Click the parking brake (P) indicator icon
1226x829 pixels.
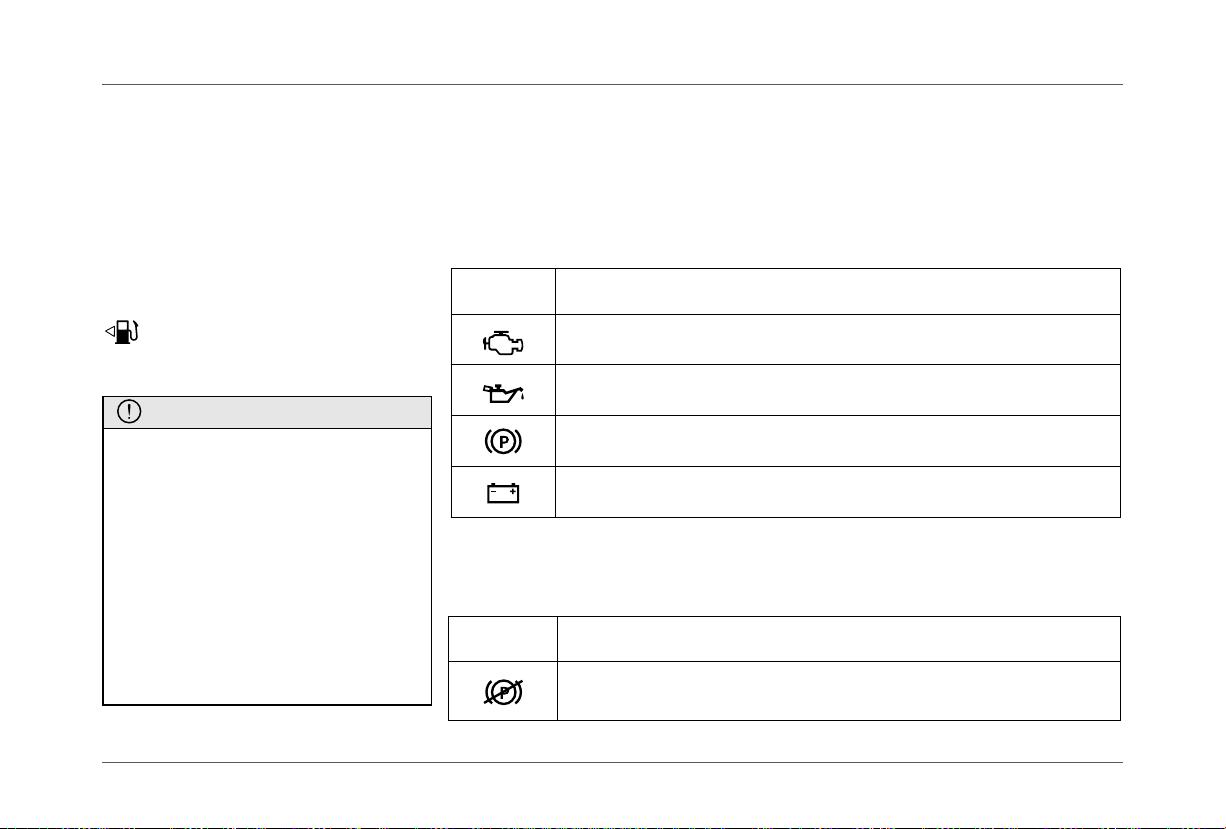(x=503, y=441)
